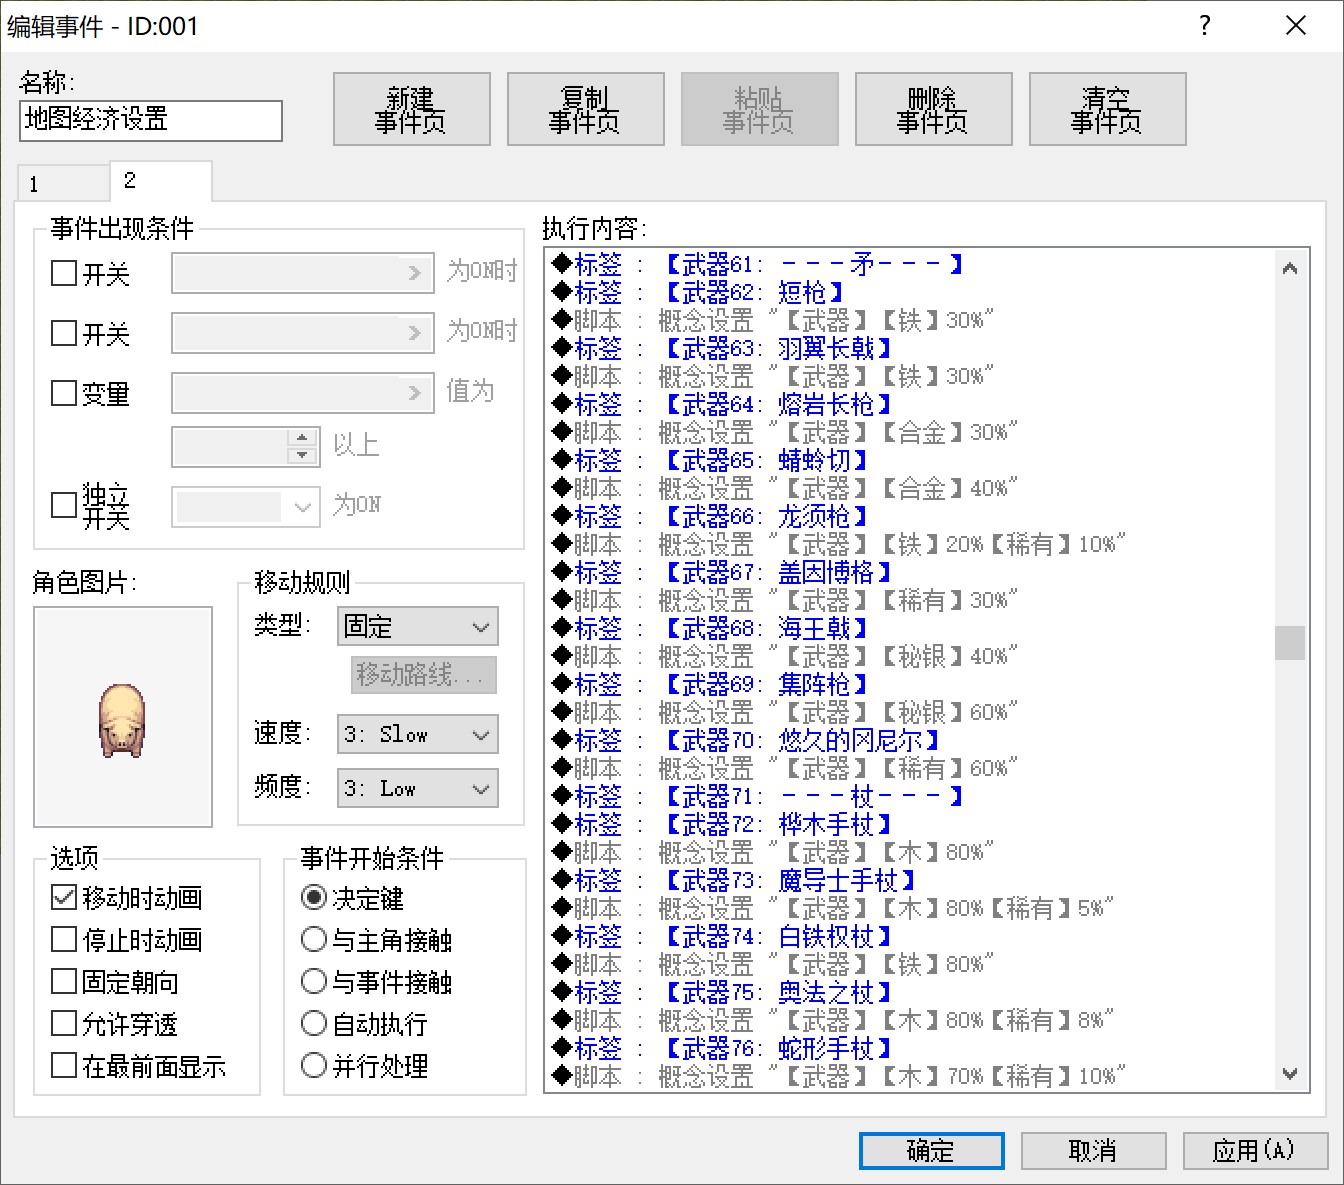This screenshot has width=1344, height=1185.
Task: Check 允许穿透 option
Action: (64, 1024)
